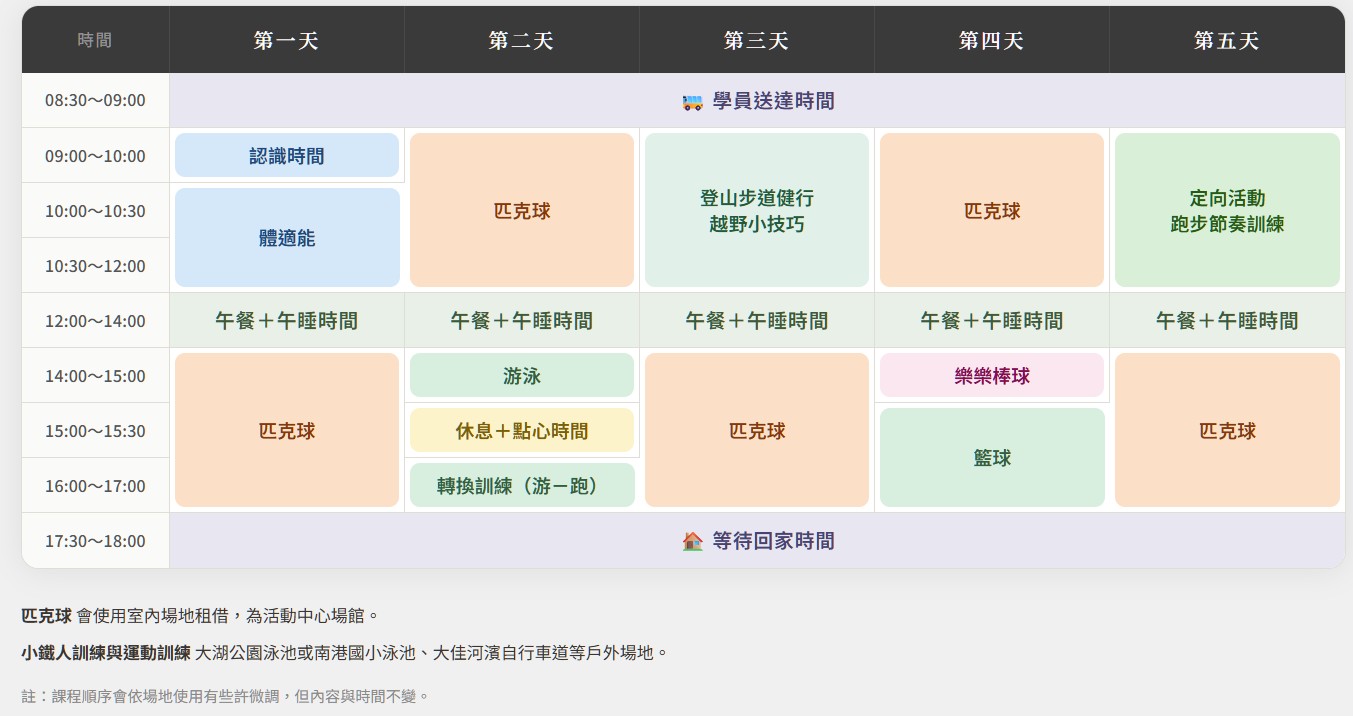Image resolution: width=1353 pixels, height=716 pixels.
Task: Open the 定向活動 跑步節奏訓練 block
Action: click(1226, 211)
